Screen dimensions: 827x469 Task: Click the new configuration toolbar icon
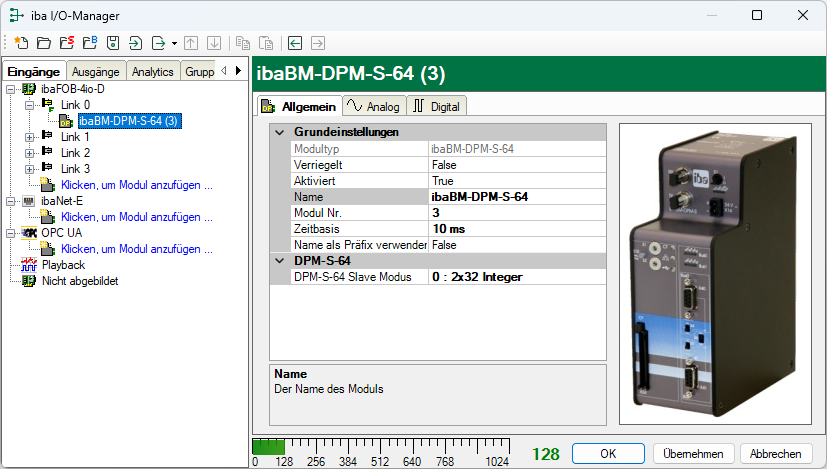click(x=20, y=43)
